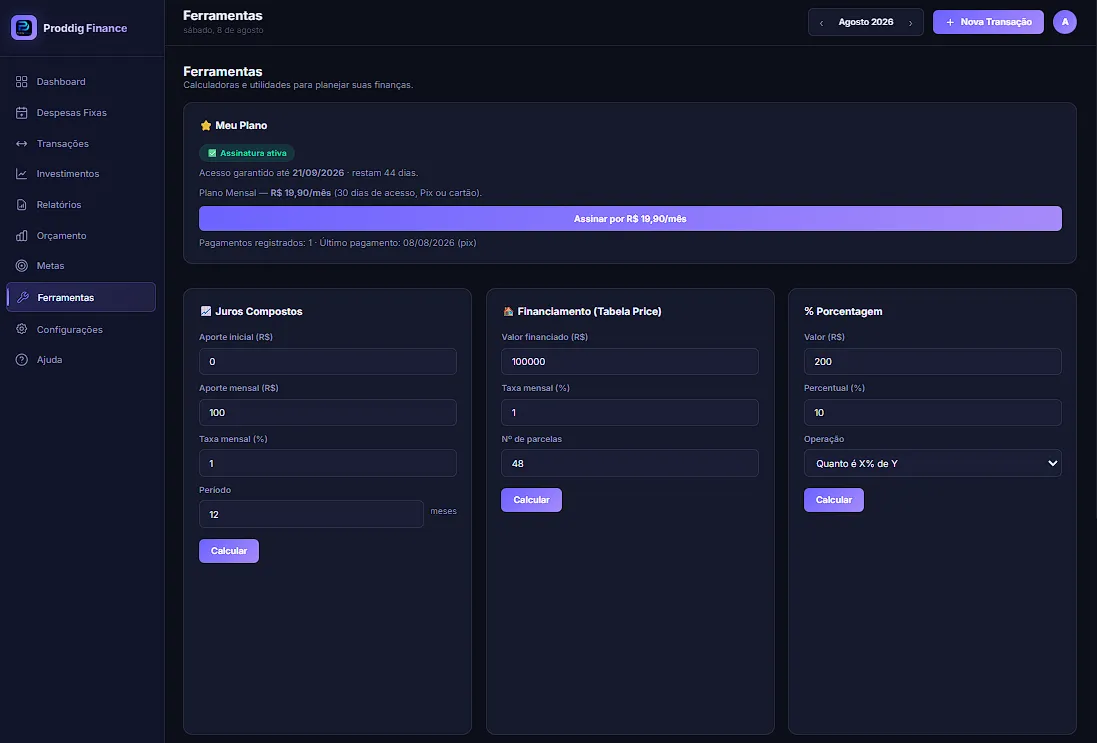
Task: Click the Investimentos chart icon
Action: click(22, 174)
